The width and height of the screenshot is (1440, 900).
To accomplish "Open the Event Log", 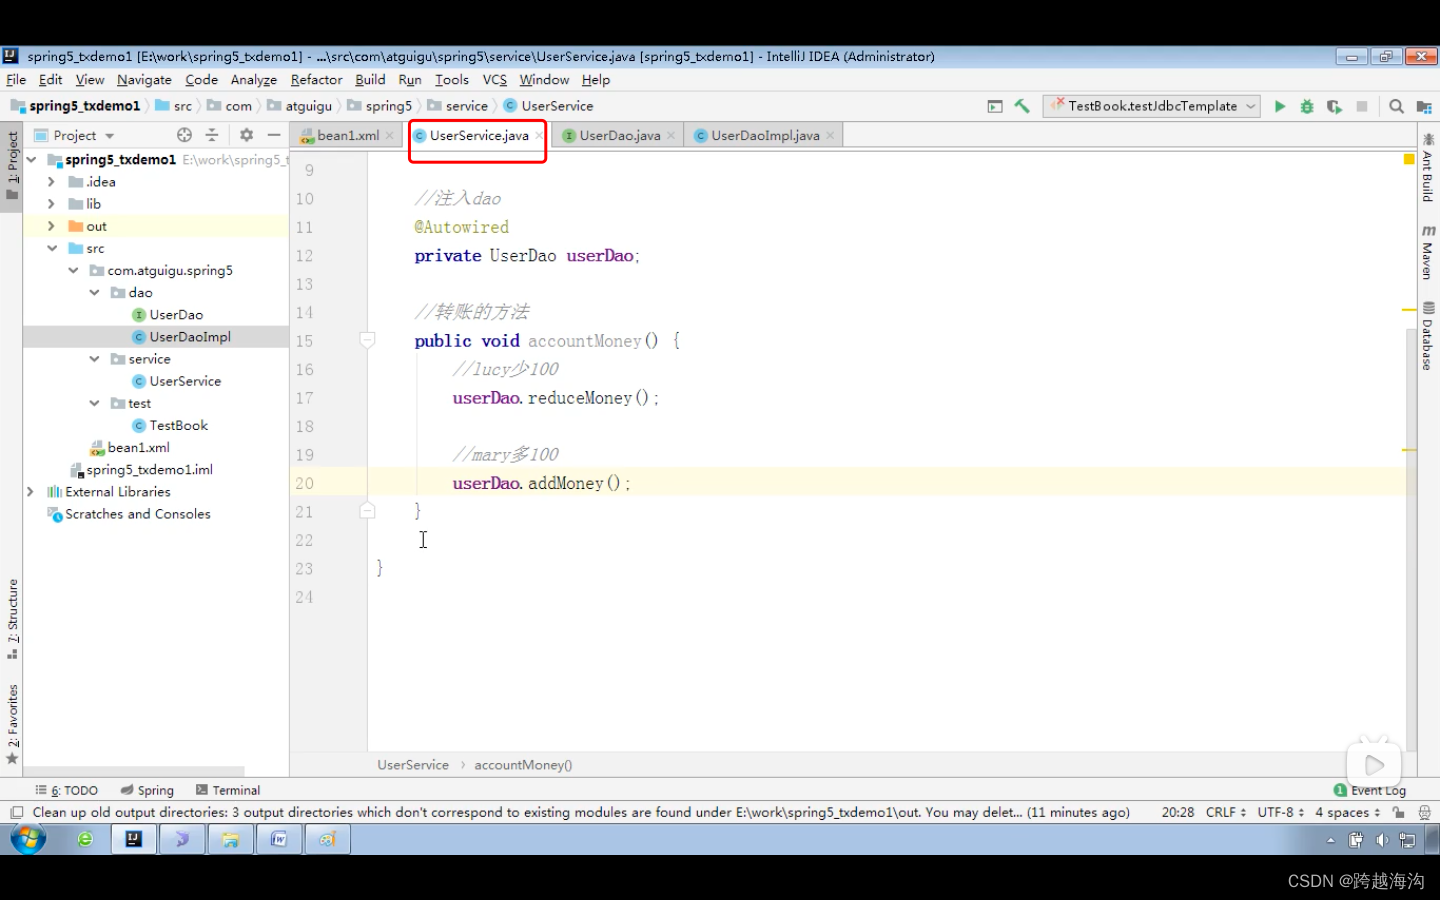I will coord(1370,790).
